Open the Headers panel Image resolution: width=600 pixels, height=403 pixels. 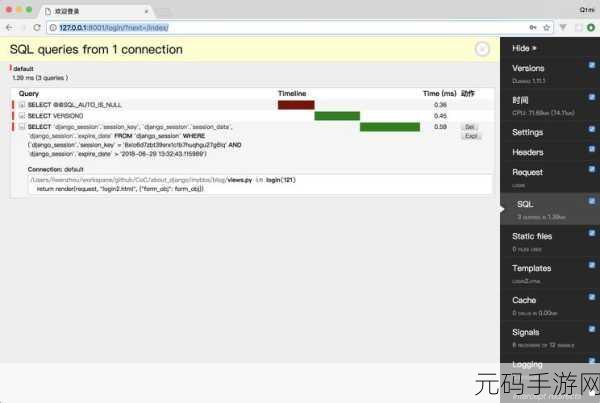pos(528,152)
